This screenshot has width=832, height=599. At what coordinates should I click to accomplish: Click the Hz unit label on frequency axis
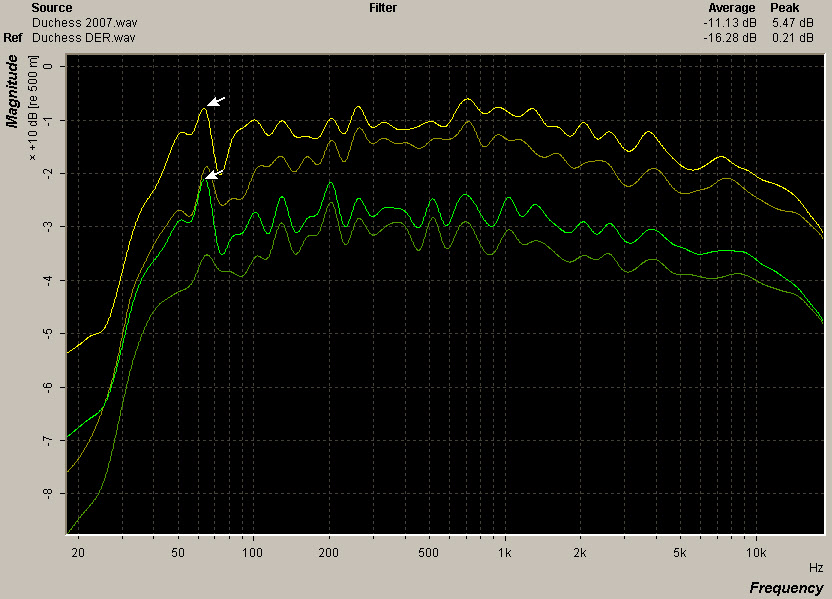(816, 566)
